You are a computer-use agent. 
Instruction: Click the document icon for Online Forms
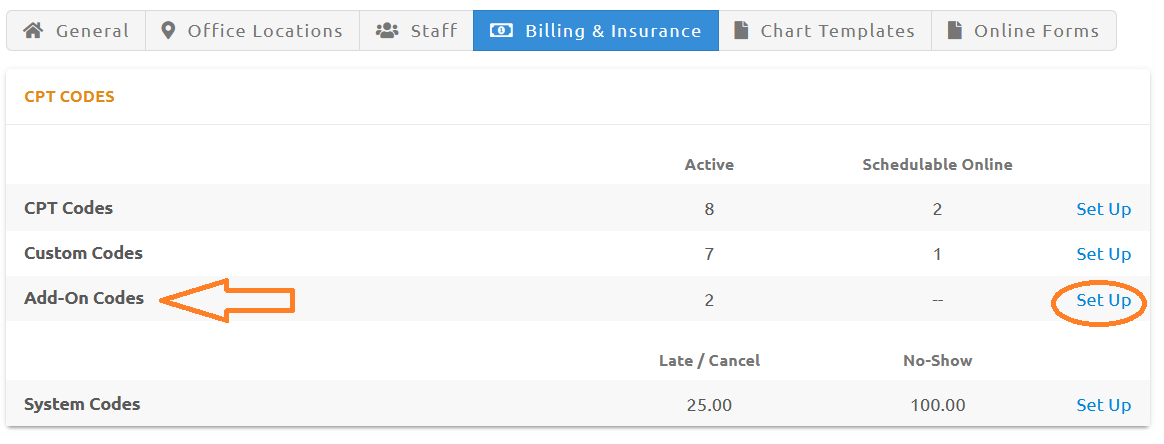pyautogui.click(x=955, y=30)
